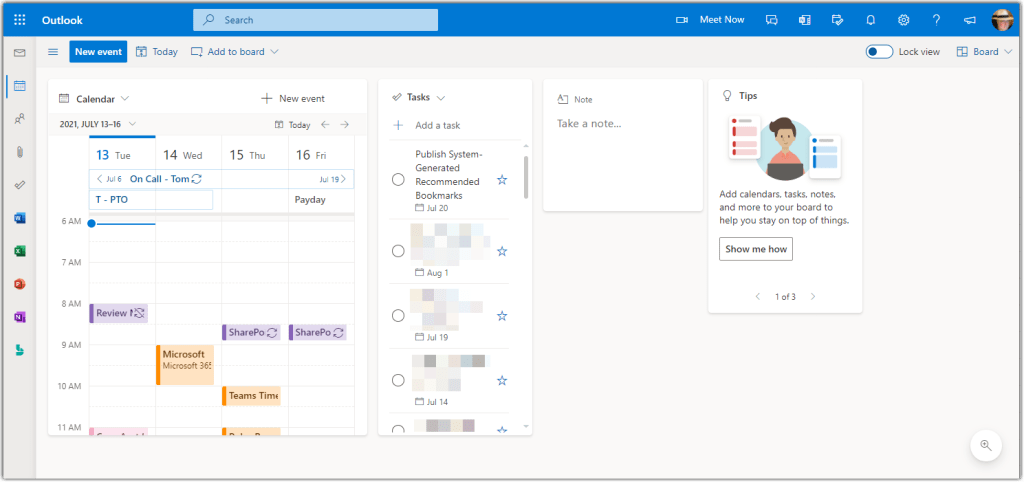Mark Publish System-Generated task complete

click(x=398, y=180)
